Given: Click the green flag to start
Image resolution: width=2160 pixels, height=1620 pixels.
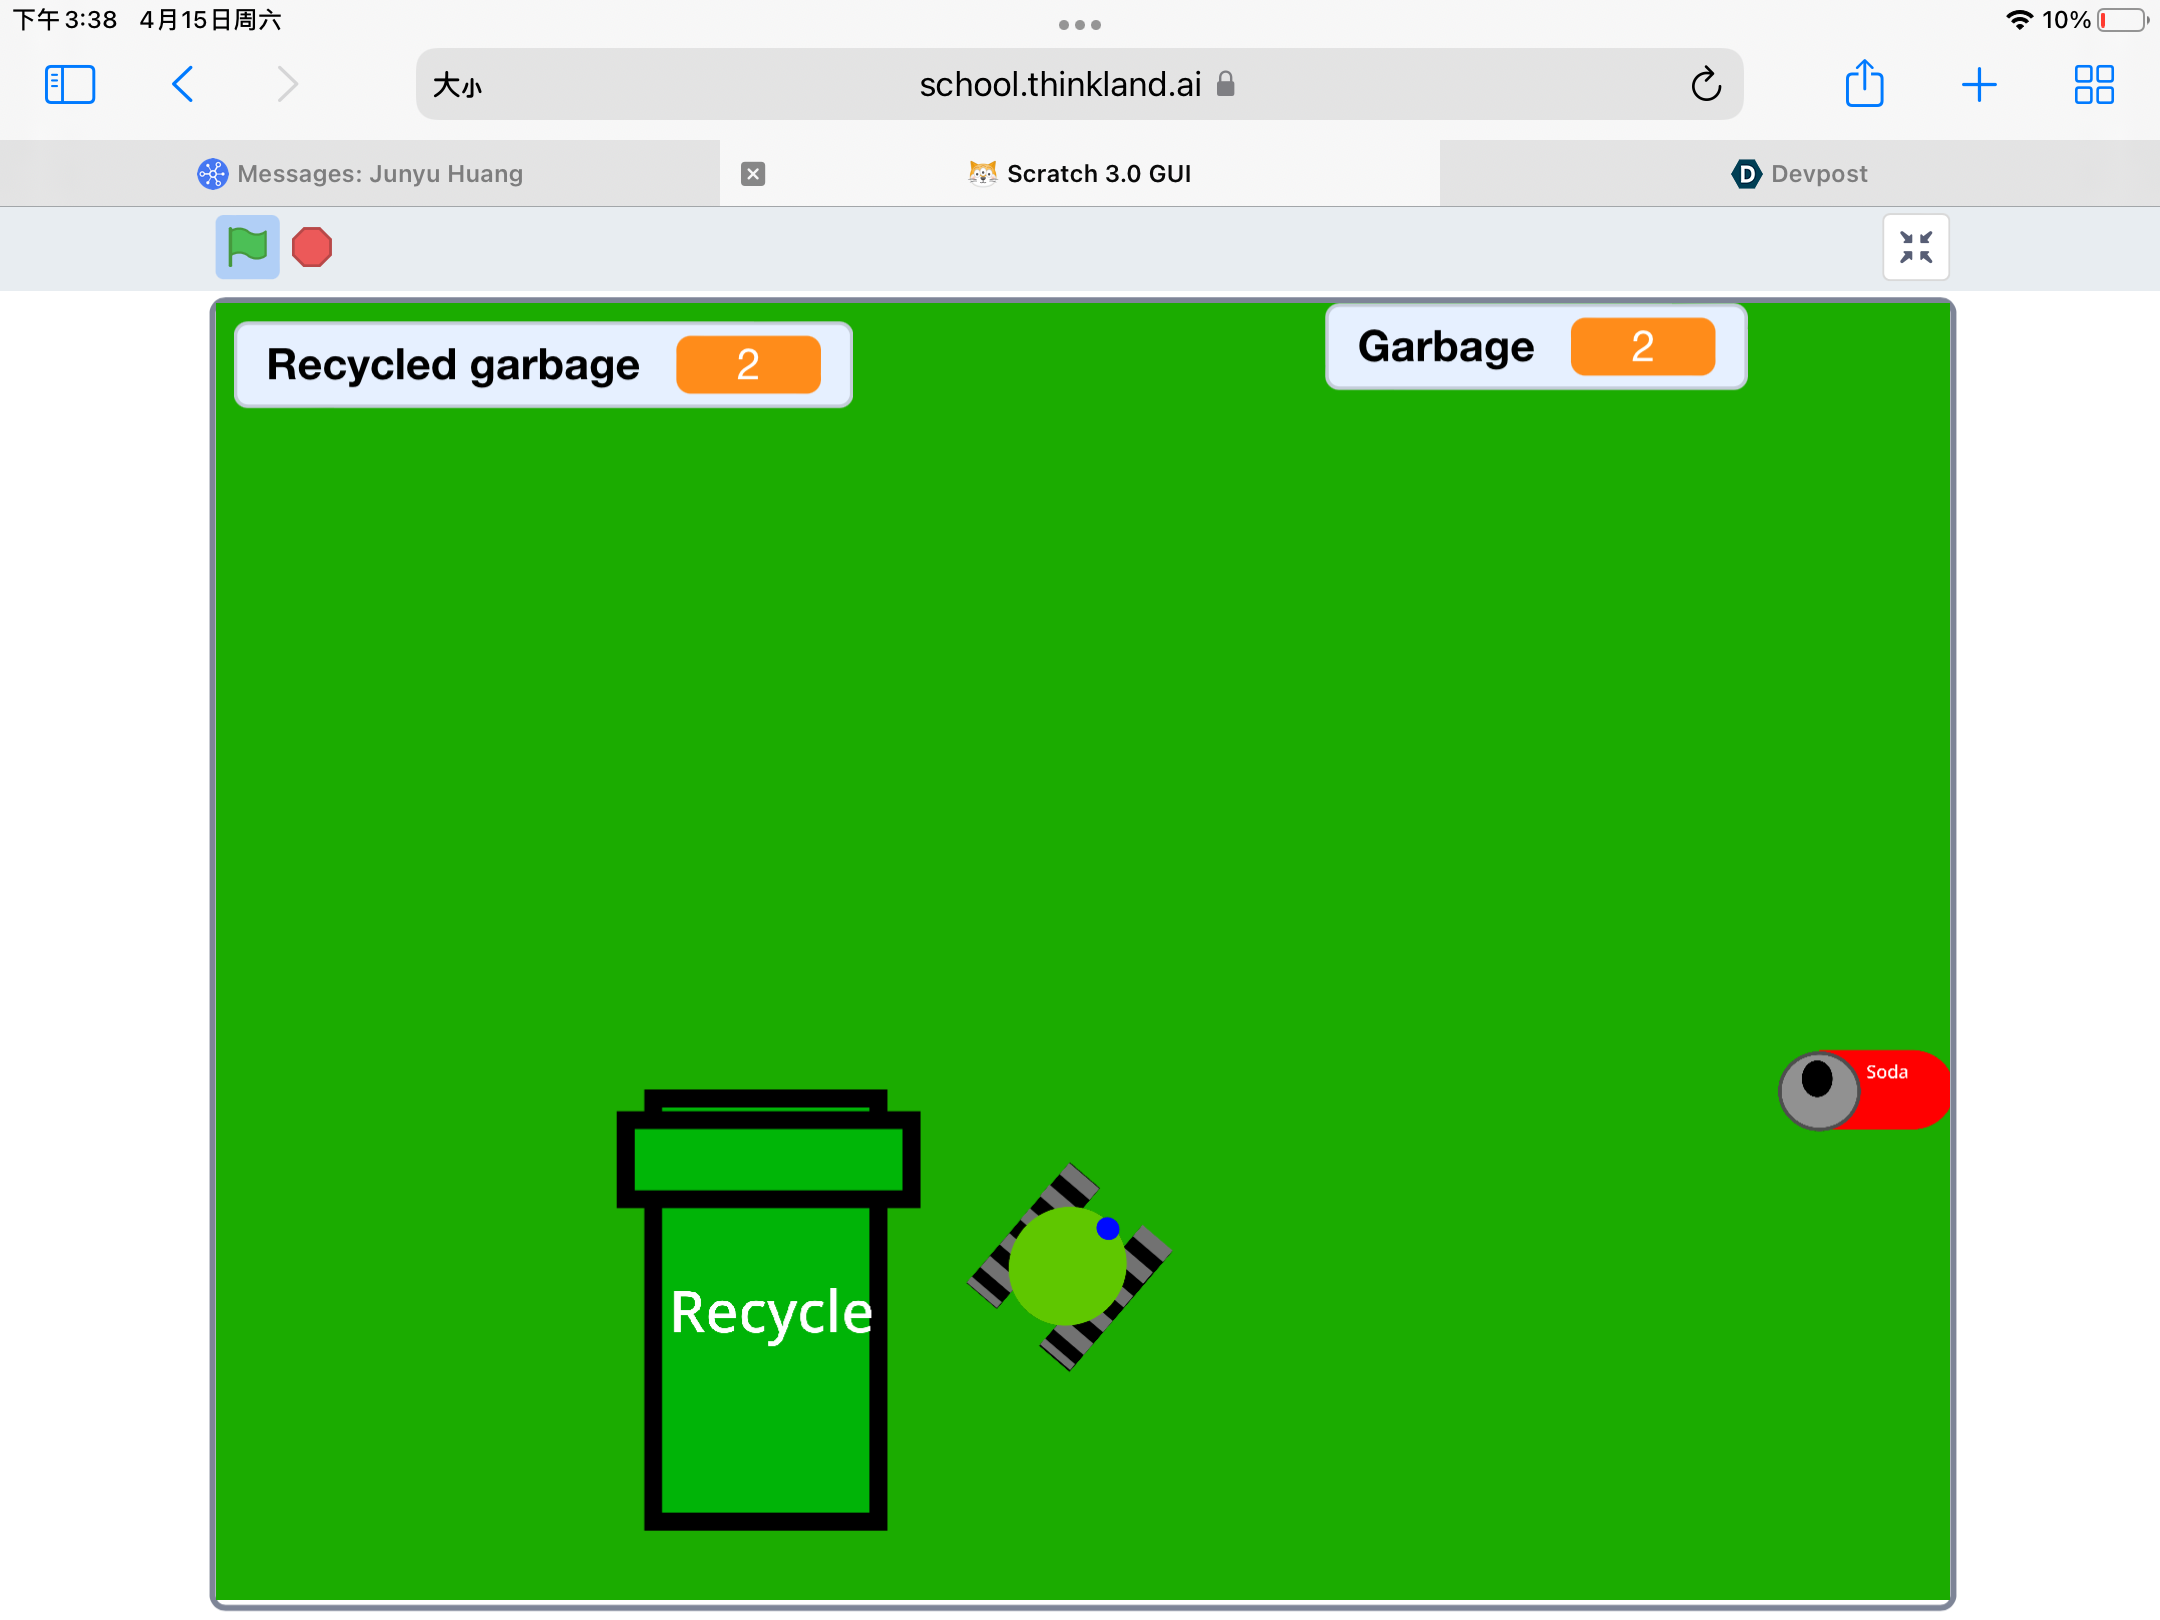Looking at the screenshot, I should tap(247, 247).
